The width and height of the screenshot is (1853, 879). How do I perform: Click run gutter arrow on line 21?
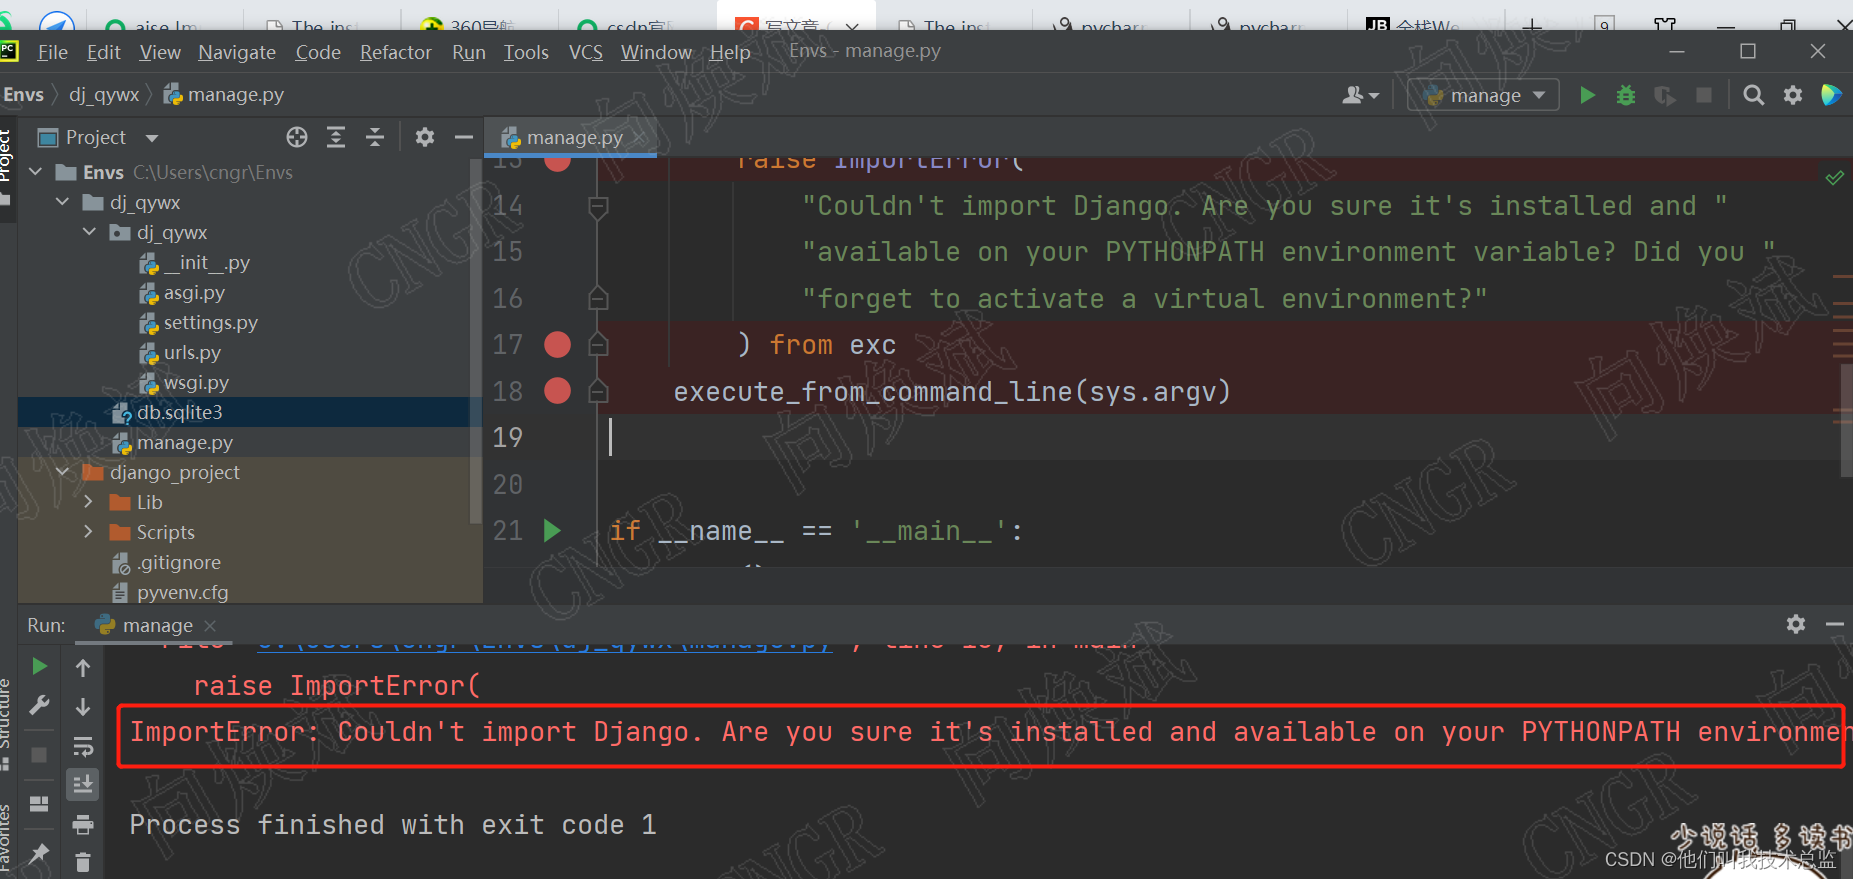[x=551, y=530]
